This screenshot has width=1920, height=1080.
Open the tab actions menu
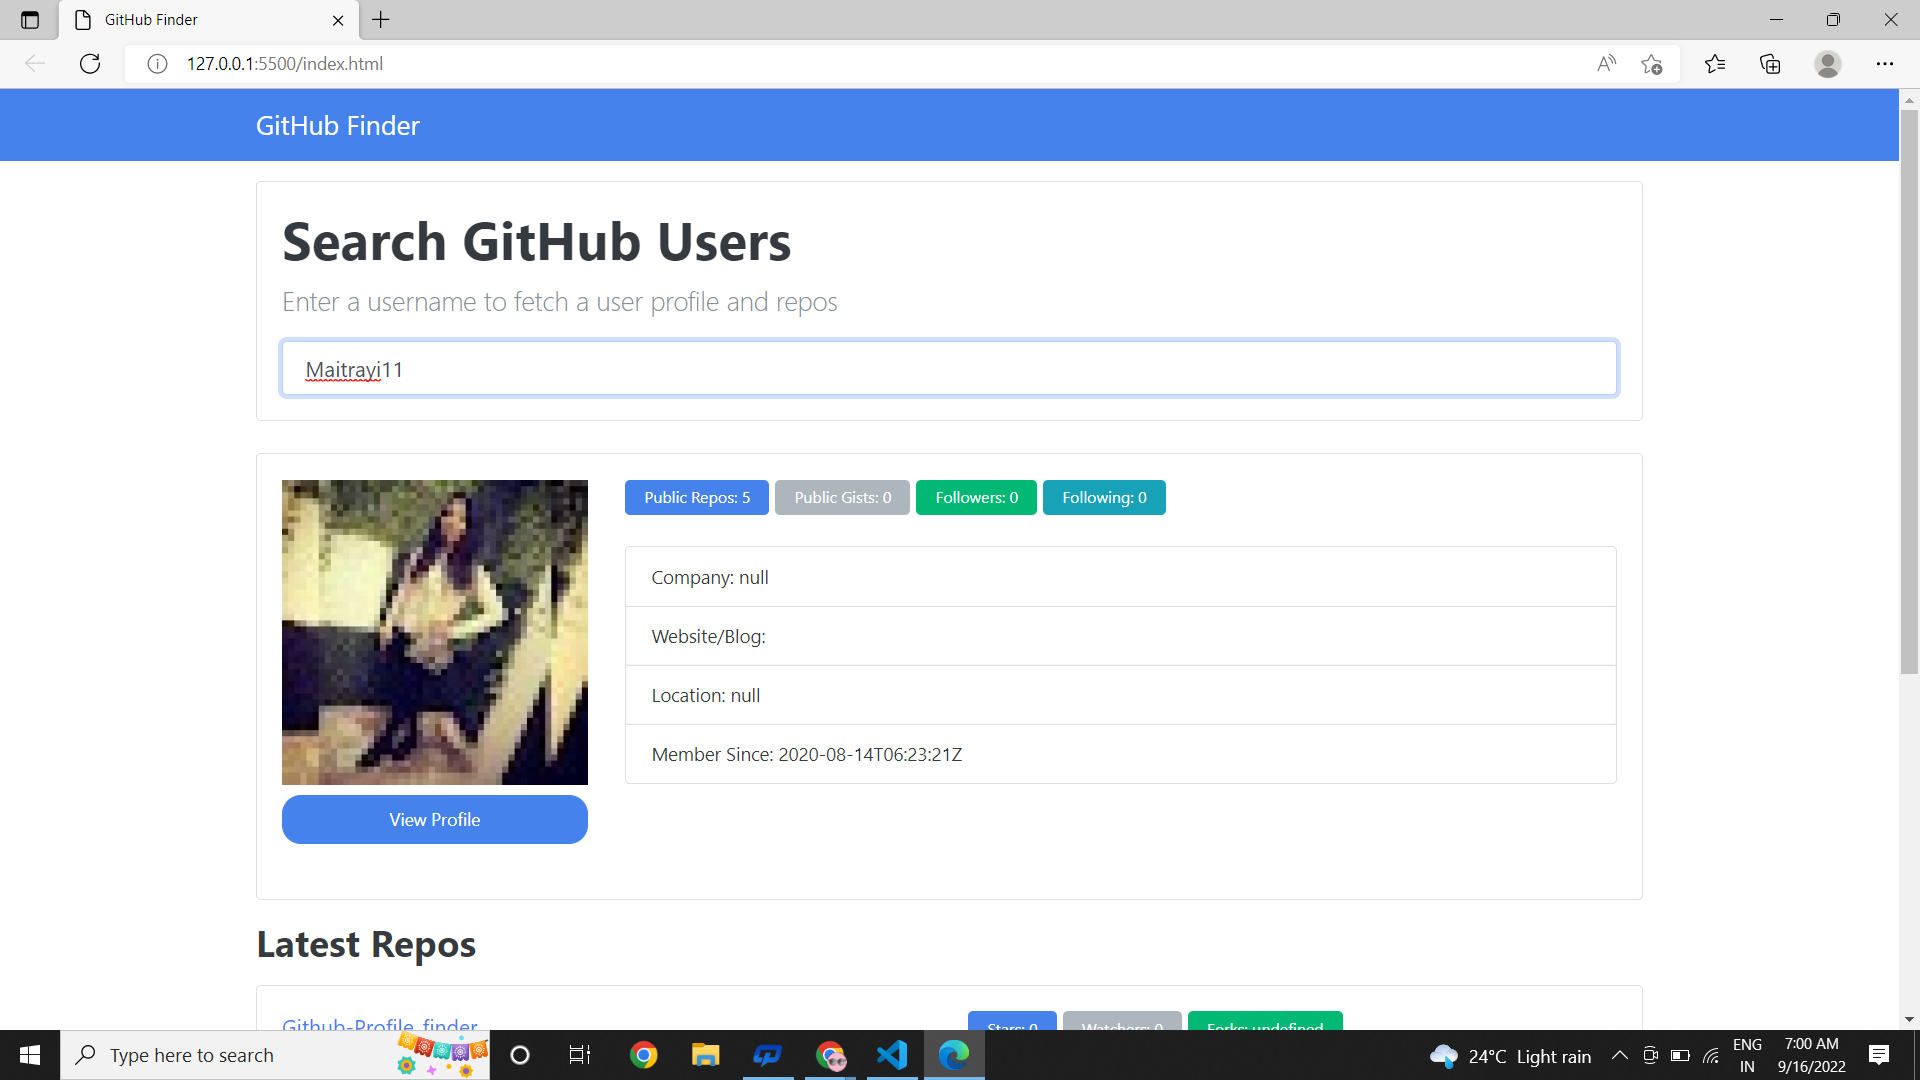pyautogui.click(x=30, y=19)
